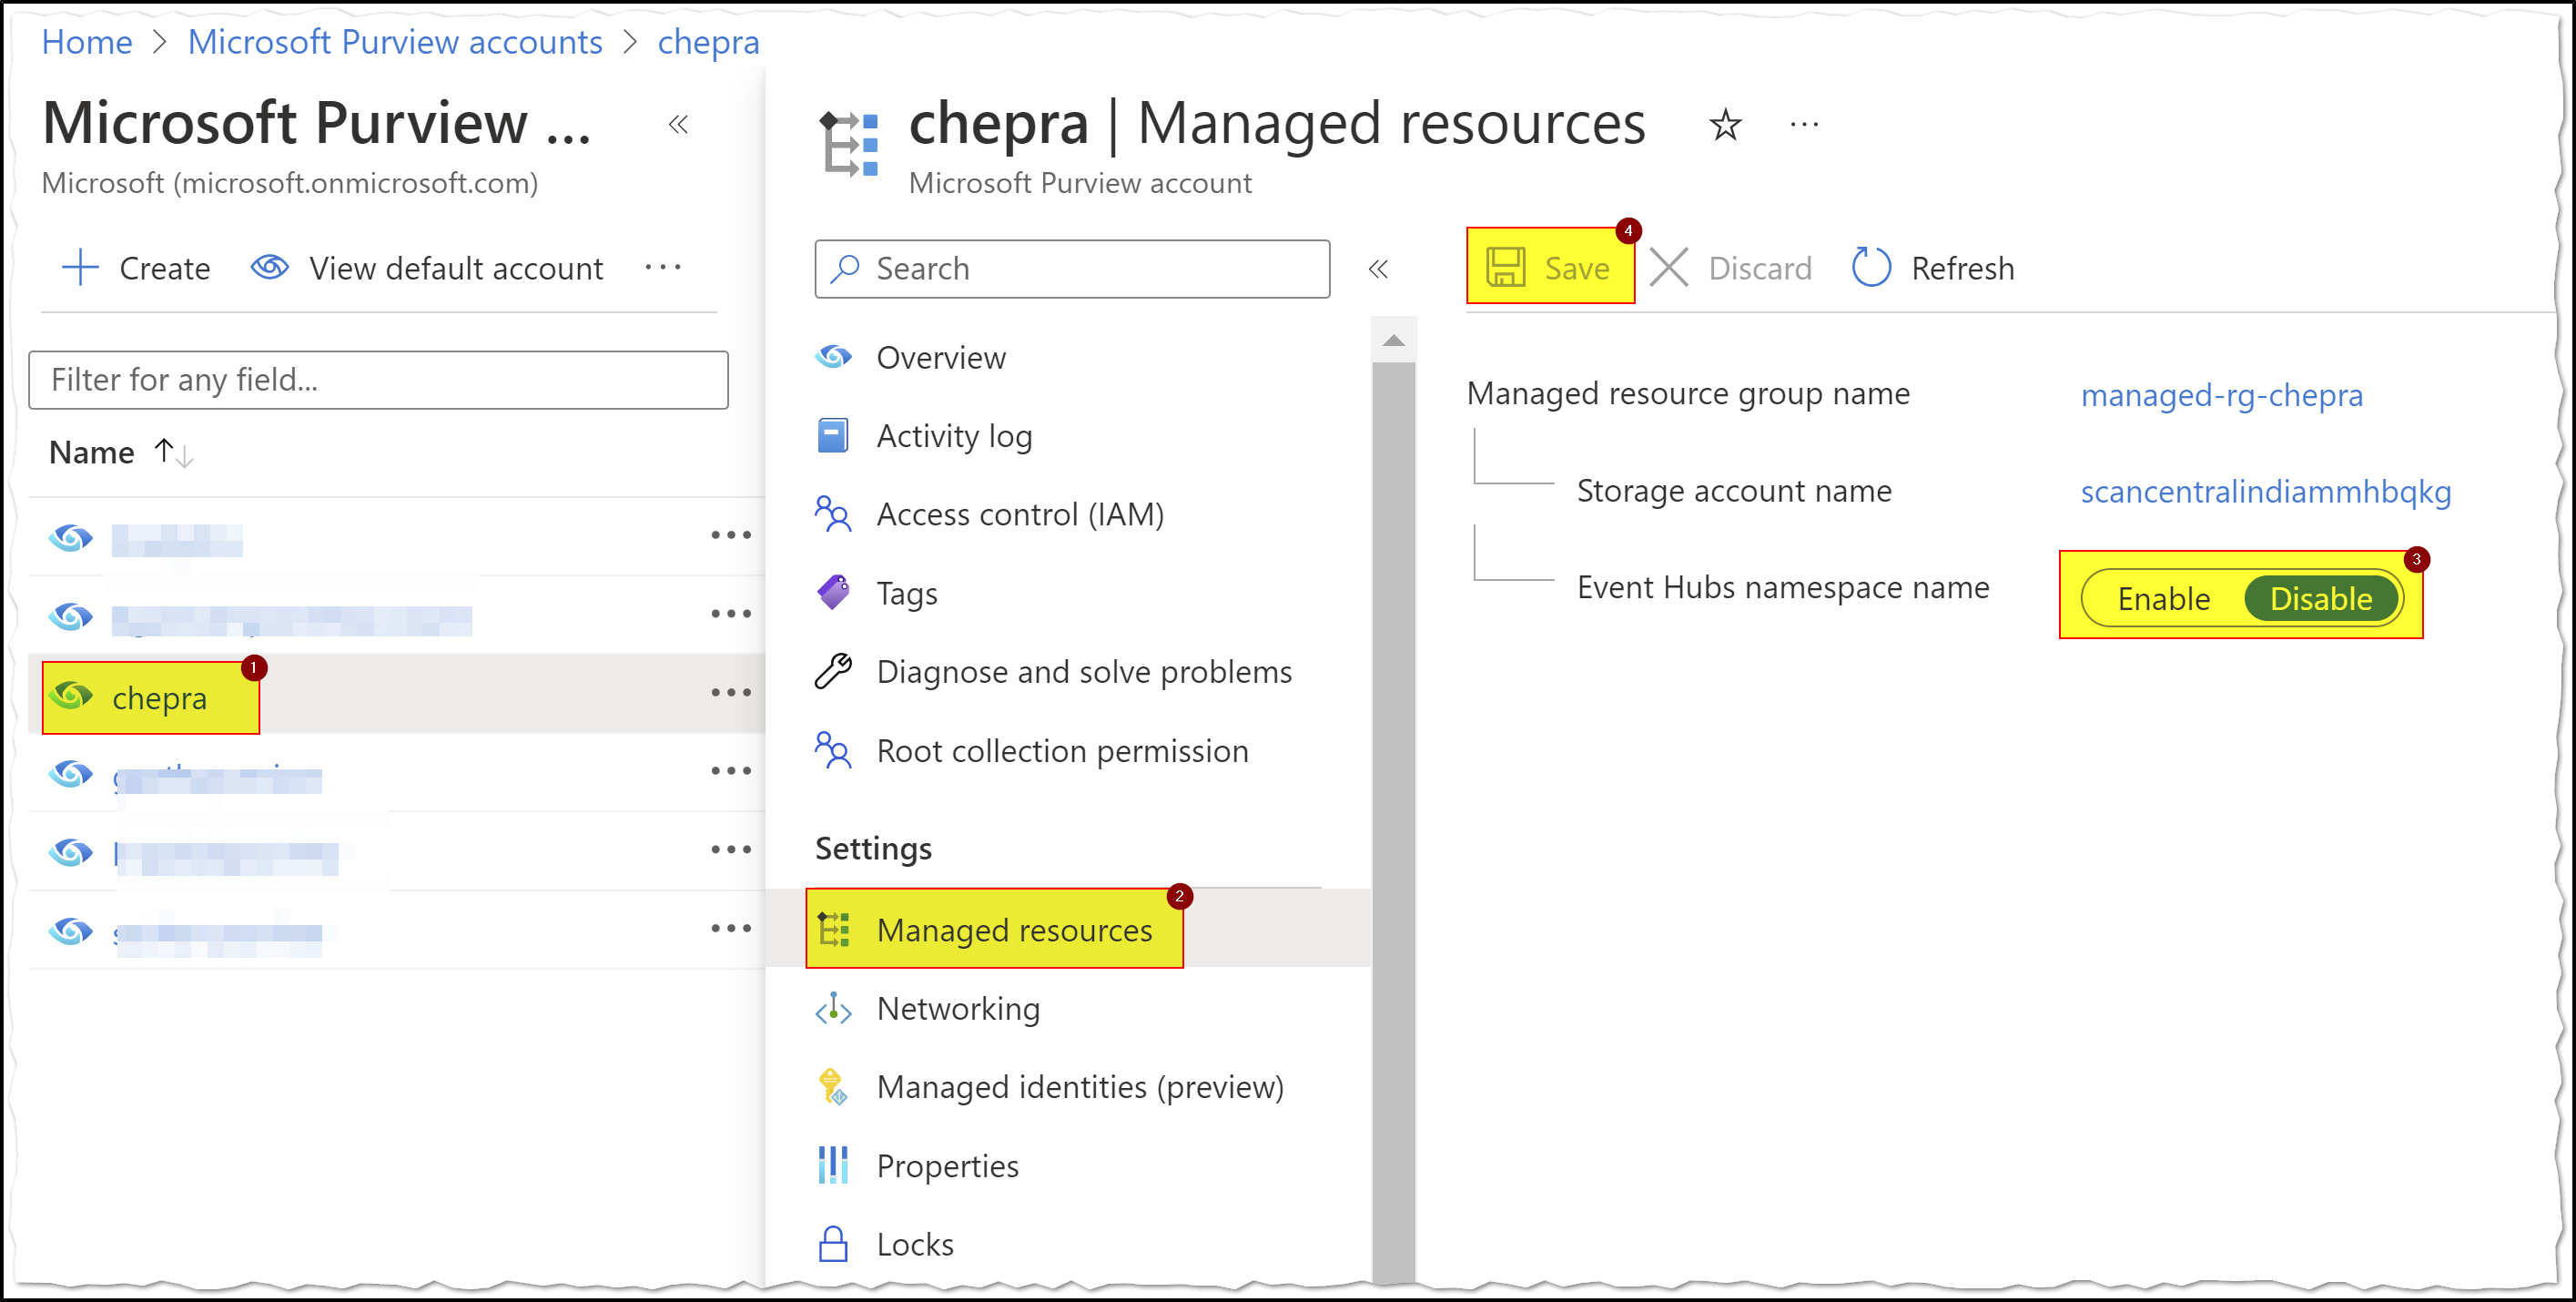2576x1302 pixels.
Task: Open scancentralindiammhbqkg storage account link
Action: point(2265,491)
